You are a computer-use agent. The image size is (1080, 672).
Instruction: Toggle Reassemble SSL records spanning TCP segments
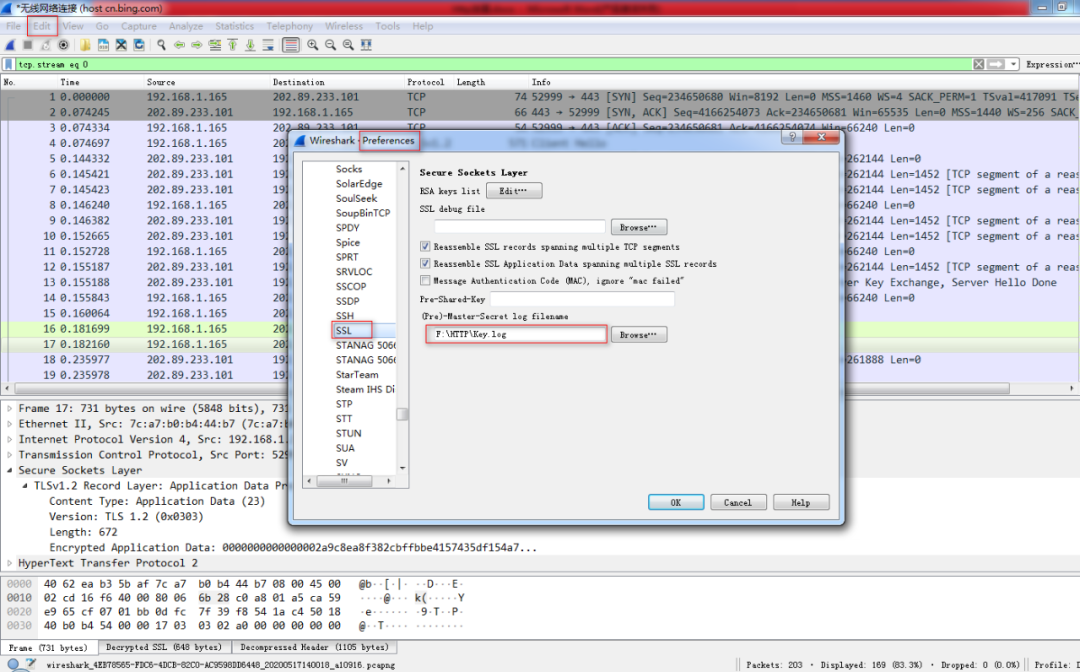(425, 246)
